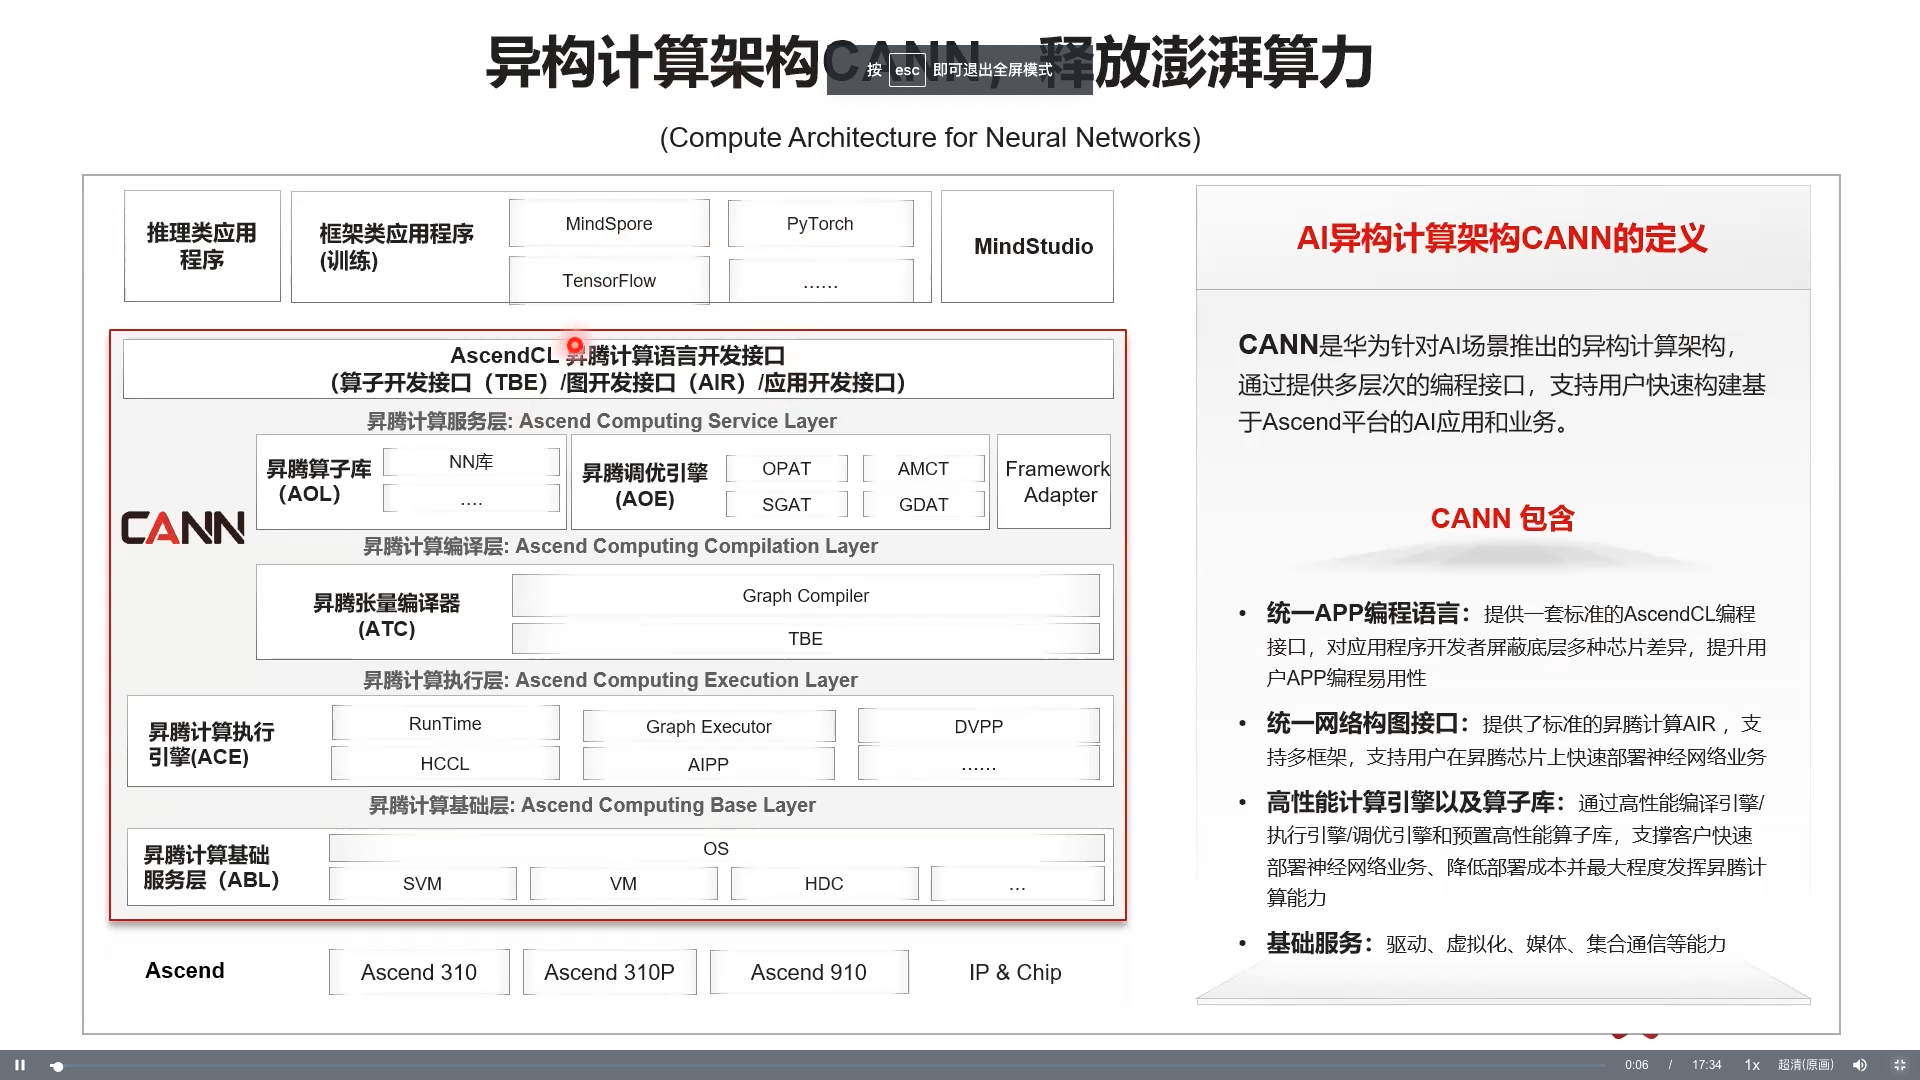Click the 昇腾计算基础服务层 (ABL) label
1920x1080 pixels.
point(211,868)
